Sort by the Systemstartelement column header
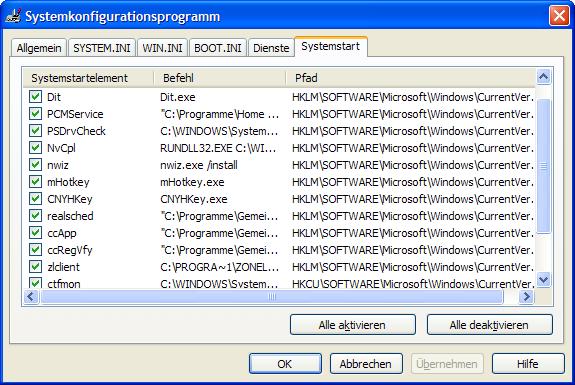The image size is (575, 385). 88,78
